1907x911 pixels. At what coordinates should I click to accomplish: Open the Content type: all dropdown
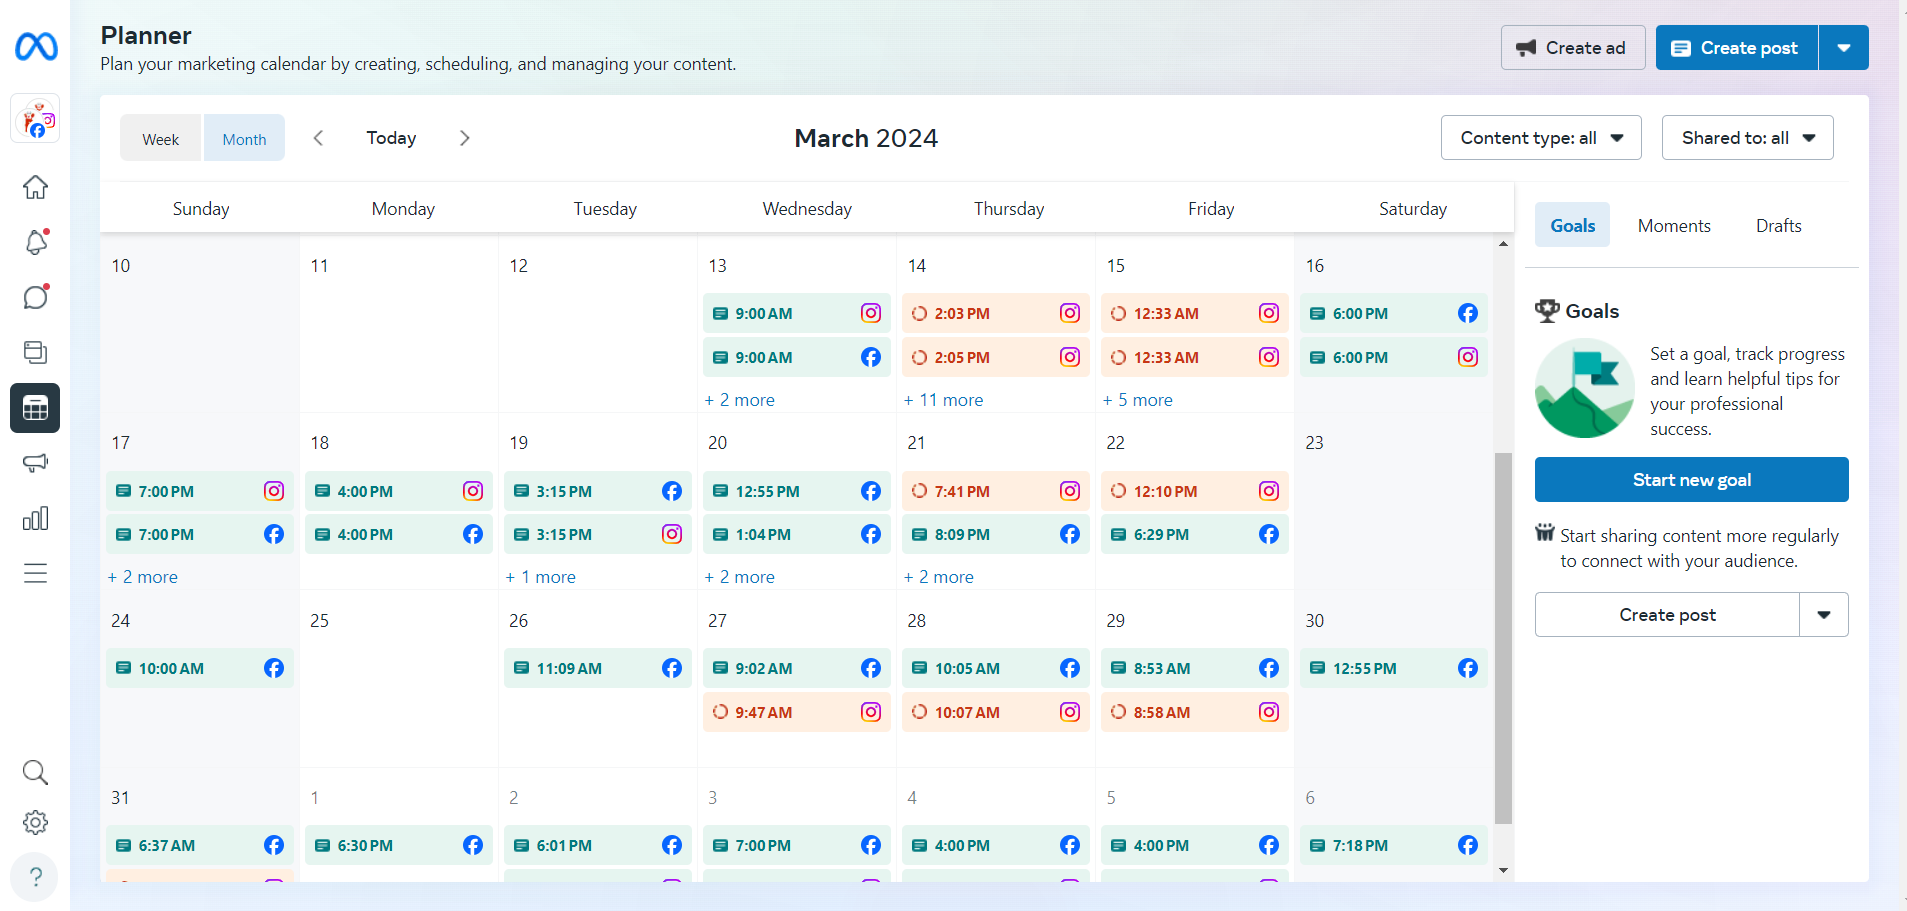coord(1540,138)
